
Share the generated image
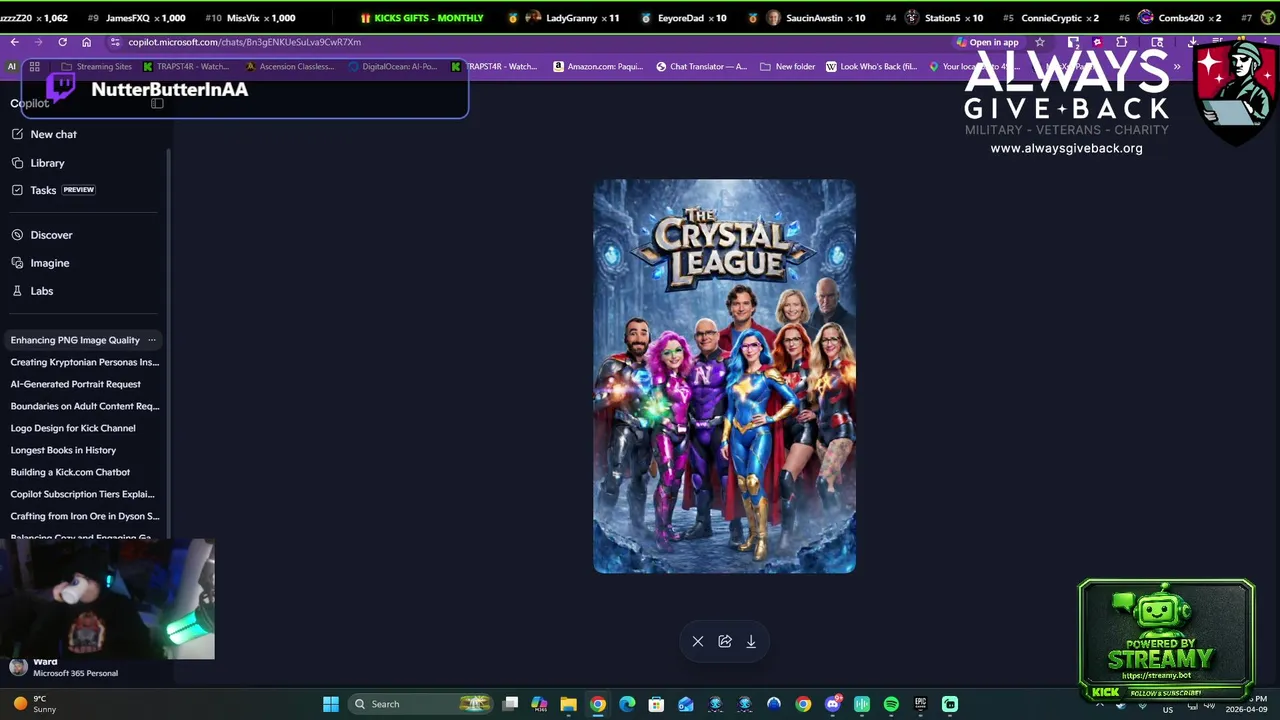tap(725, 642)
